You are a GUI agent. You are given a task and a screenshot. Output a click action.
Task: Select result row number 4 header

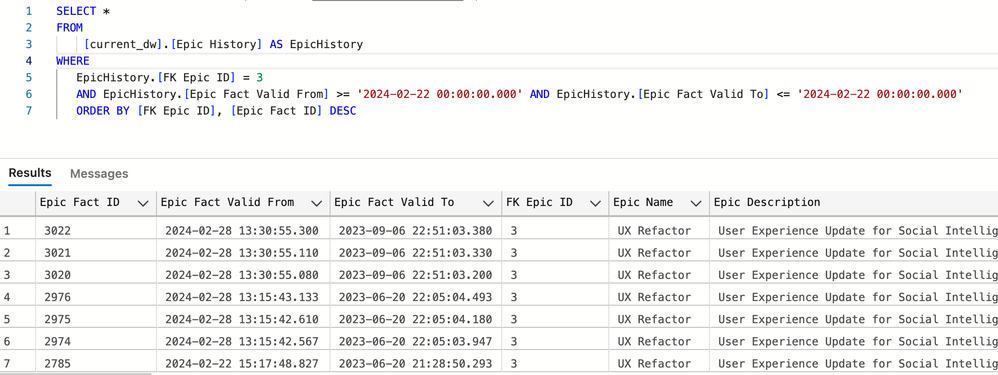point(17,297)
